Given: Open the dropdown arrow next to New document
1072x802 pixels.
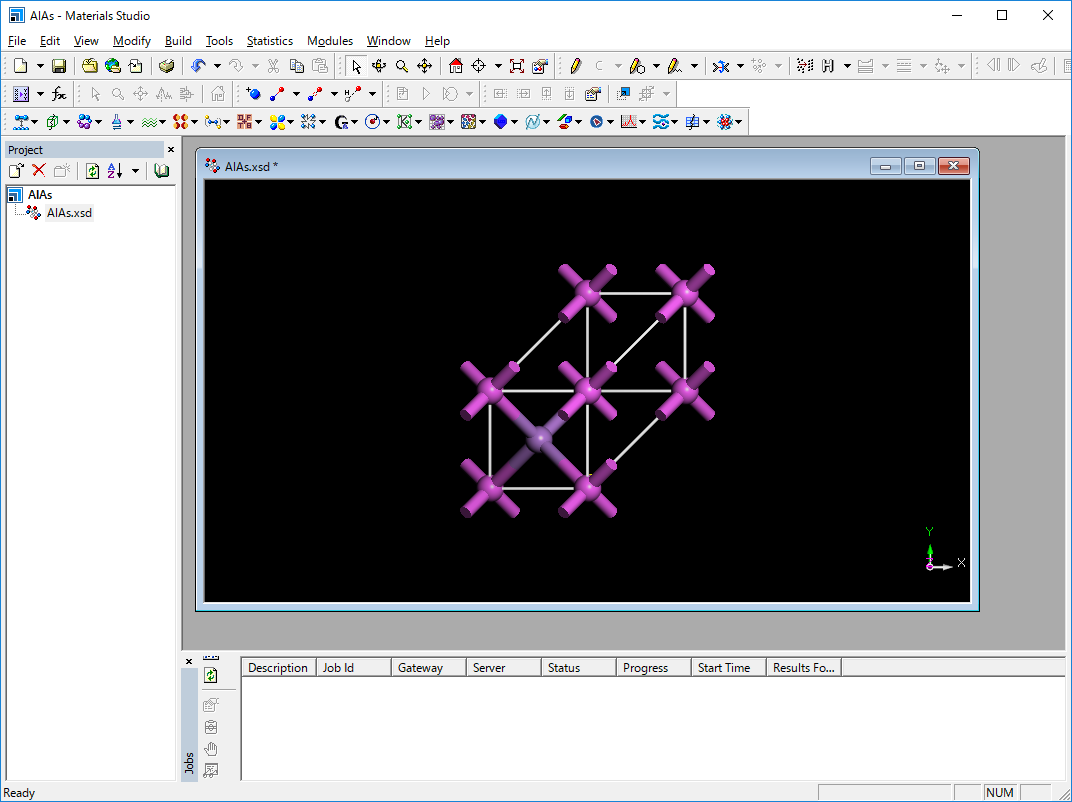Looking at the screenshot, I should pos(40,66).
